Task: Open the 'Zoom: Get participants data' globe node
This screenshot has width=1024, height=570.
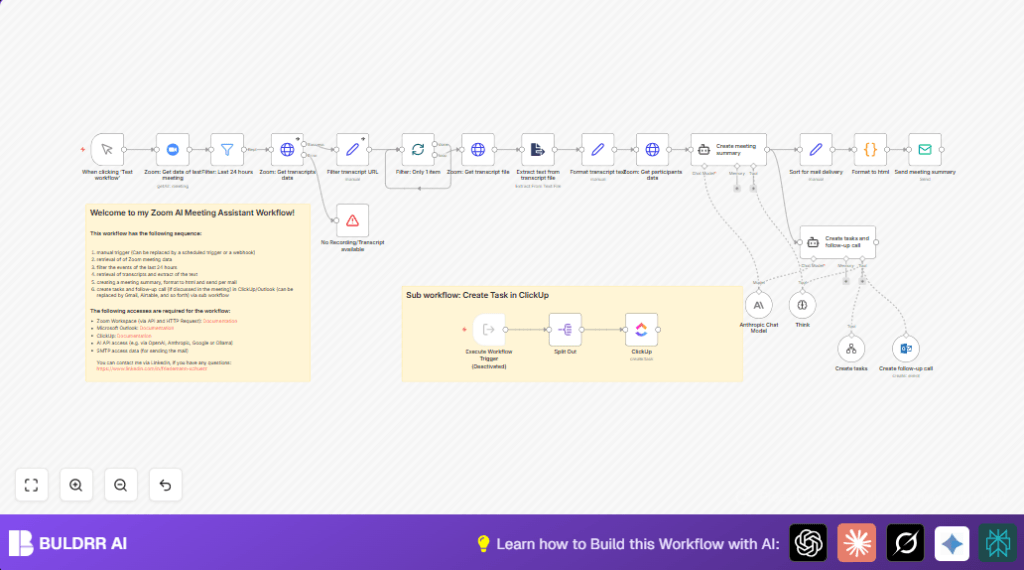Action: (652, 150)
